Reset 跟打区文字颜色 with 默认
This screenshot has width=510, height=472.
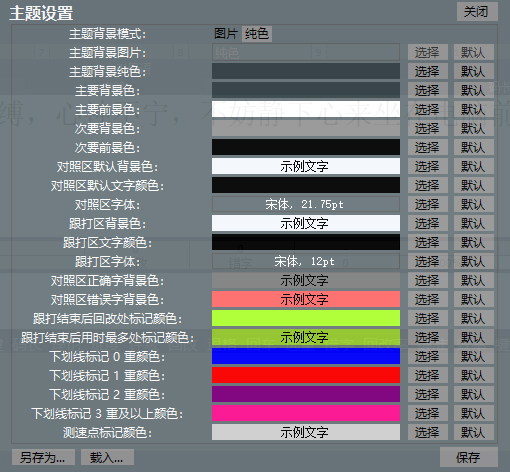(x=474, y=242)
